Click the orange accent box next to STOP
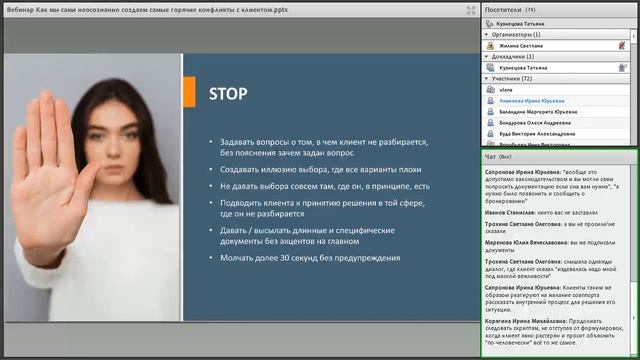640x360 pixels. tap(189, 92)
